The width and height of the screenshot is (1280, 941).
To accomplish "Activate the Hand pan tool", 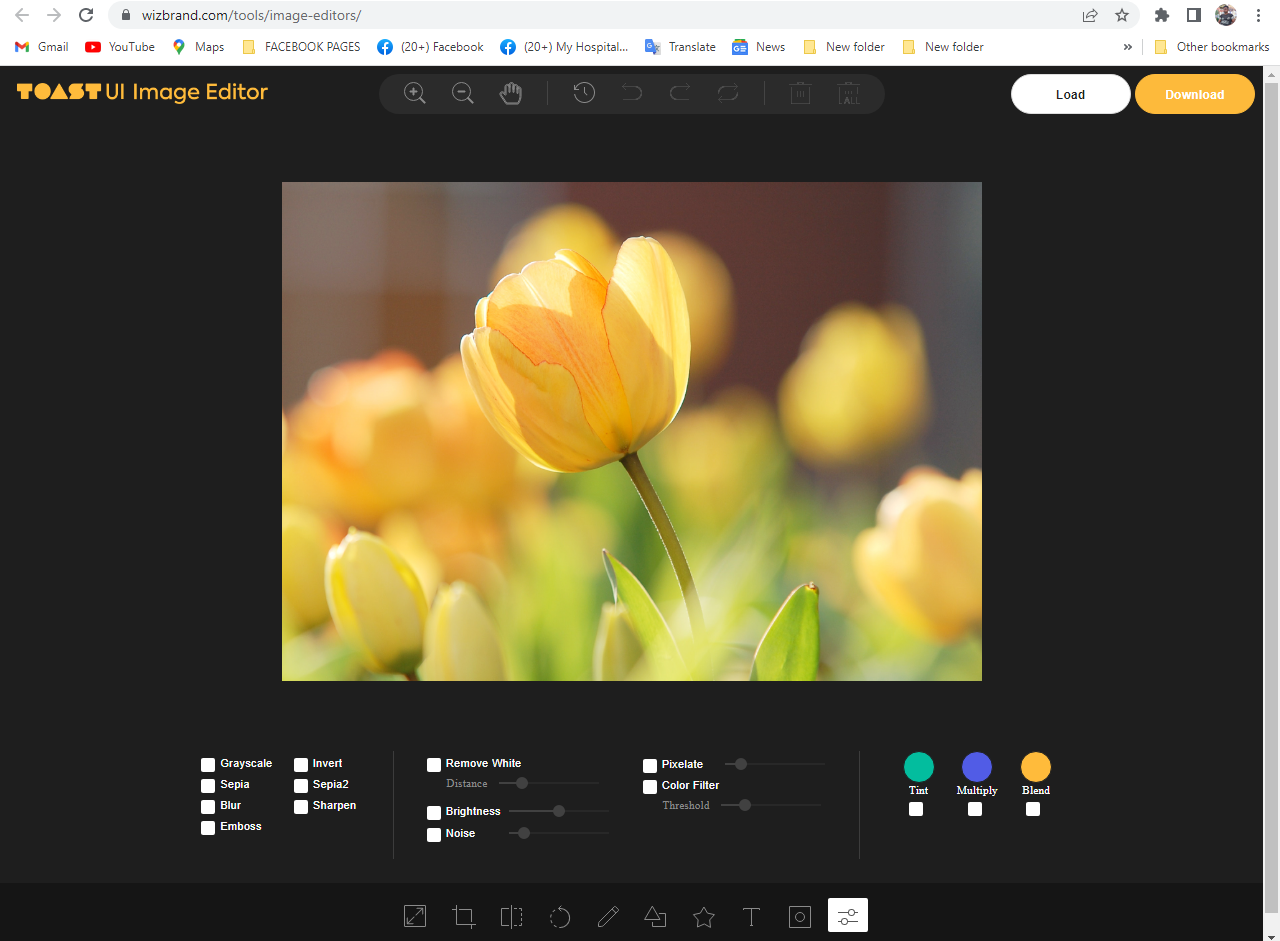I will click(x=510, y=92).
